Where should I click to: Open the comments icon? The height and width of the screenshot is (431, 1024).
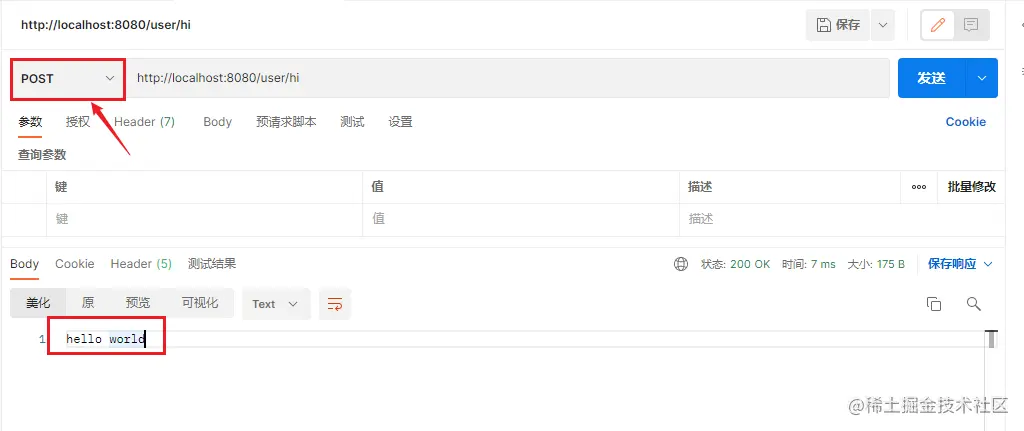971,25
